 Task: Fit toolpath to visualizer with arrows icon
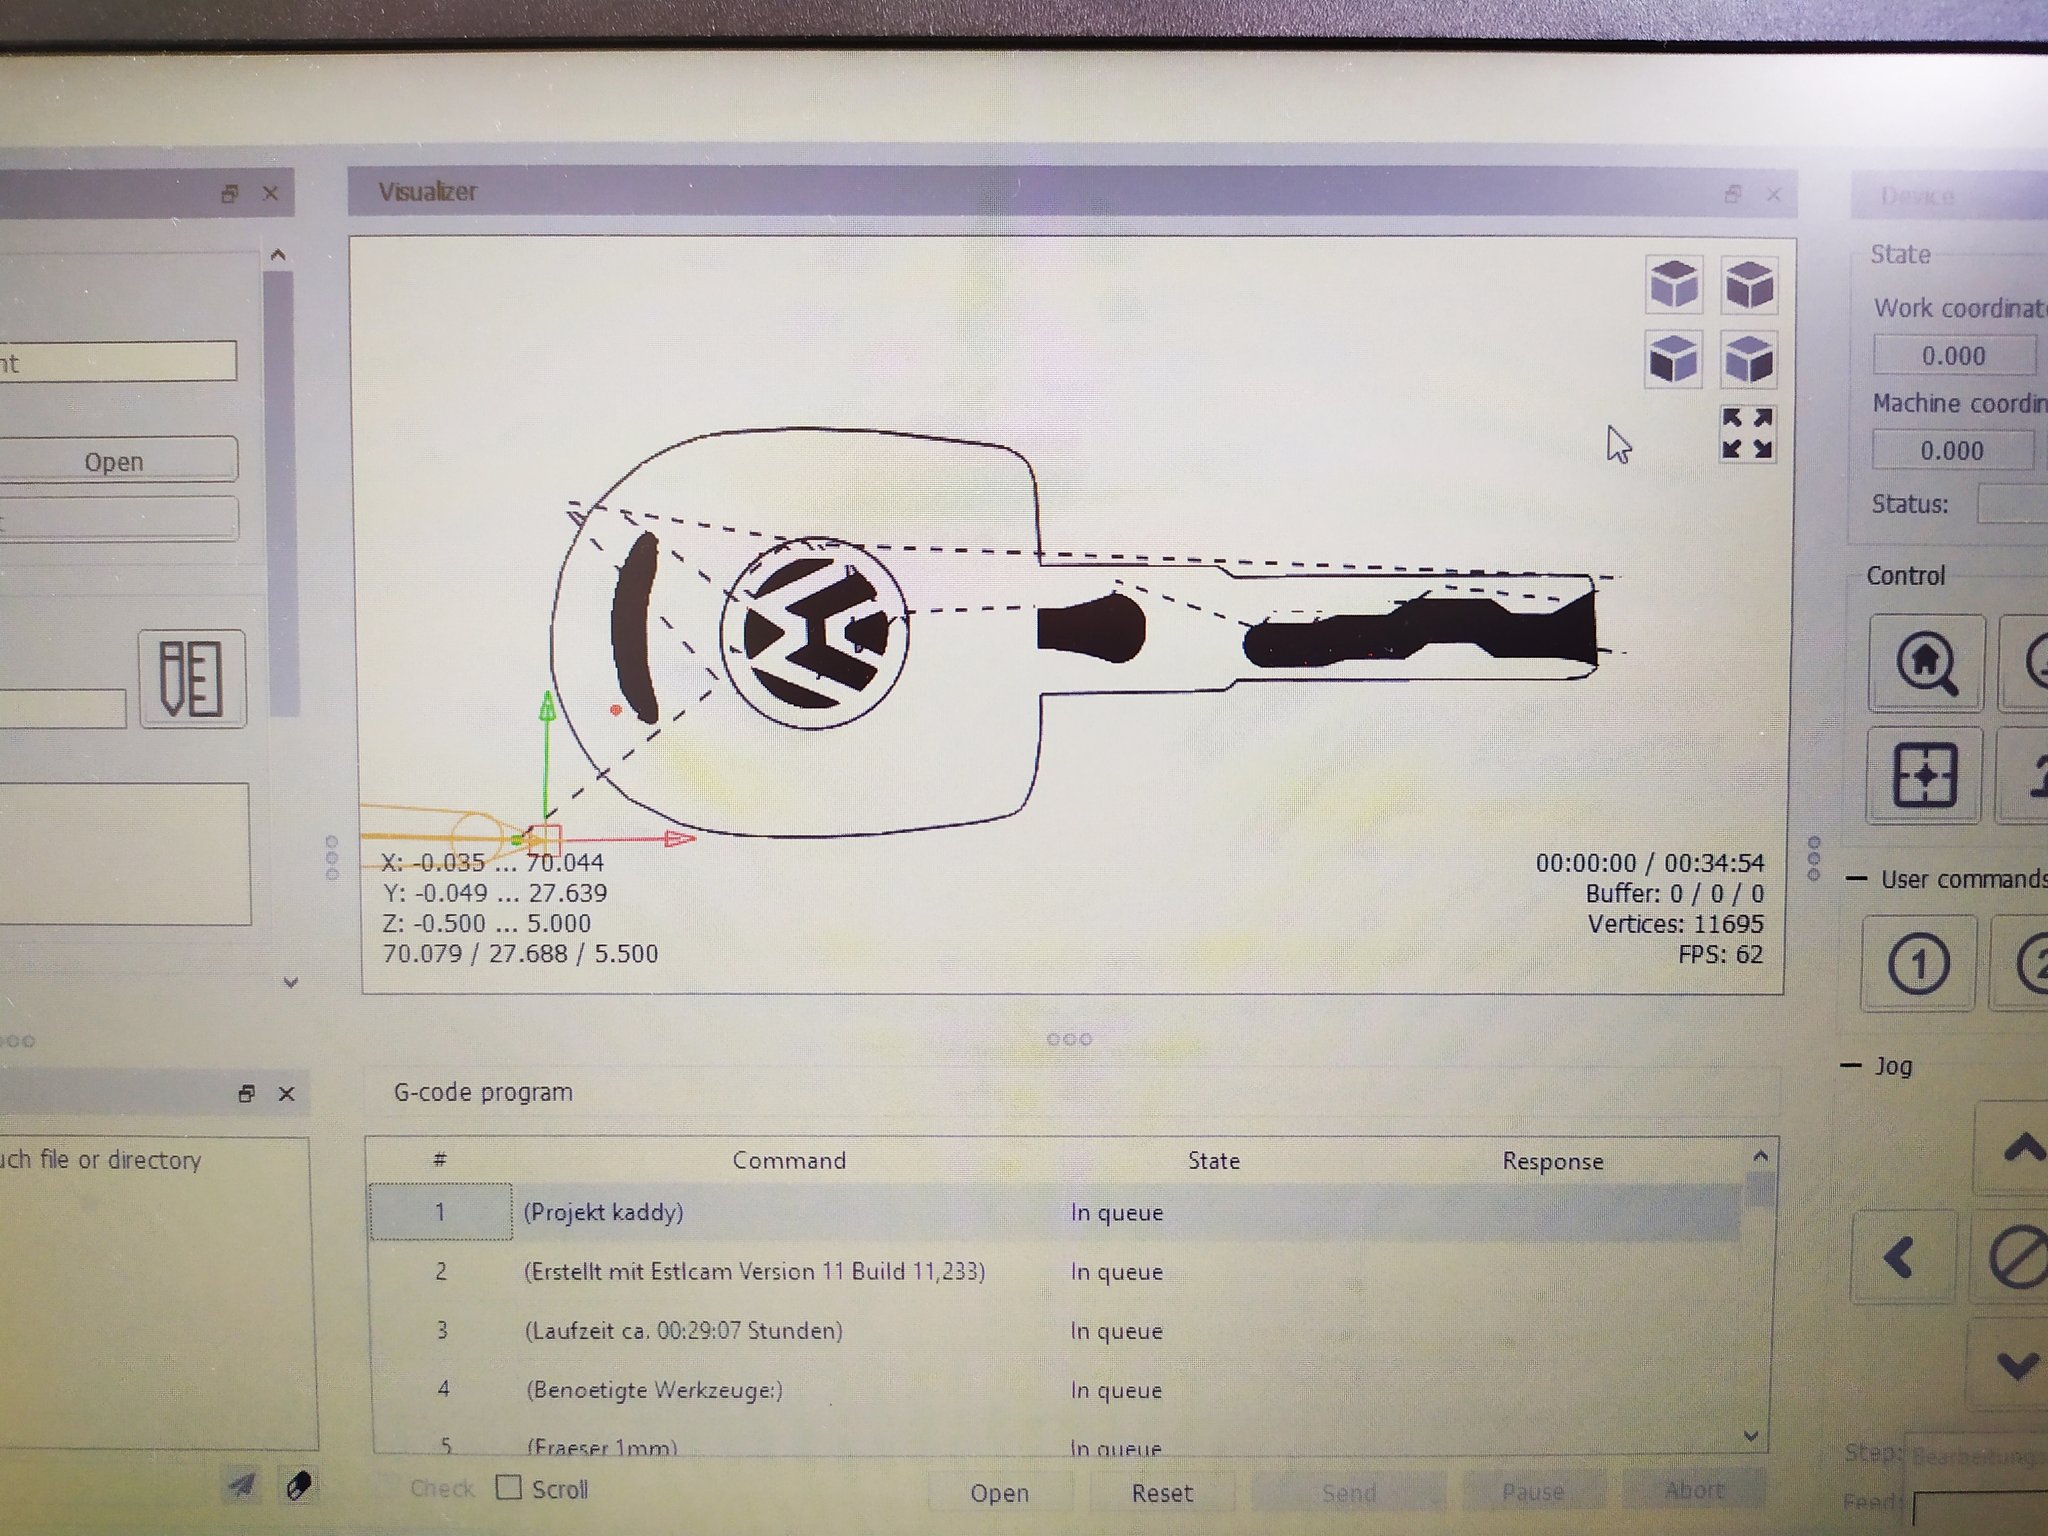[1747, 434]
